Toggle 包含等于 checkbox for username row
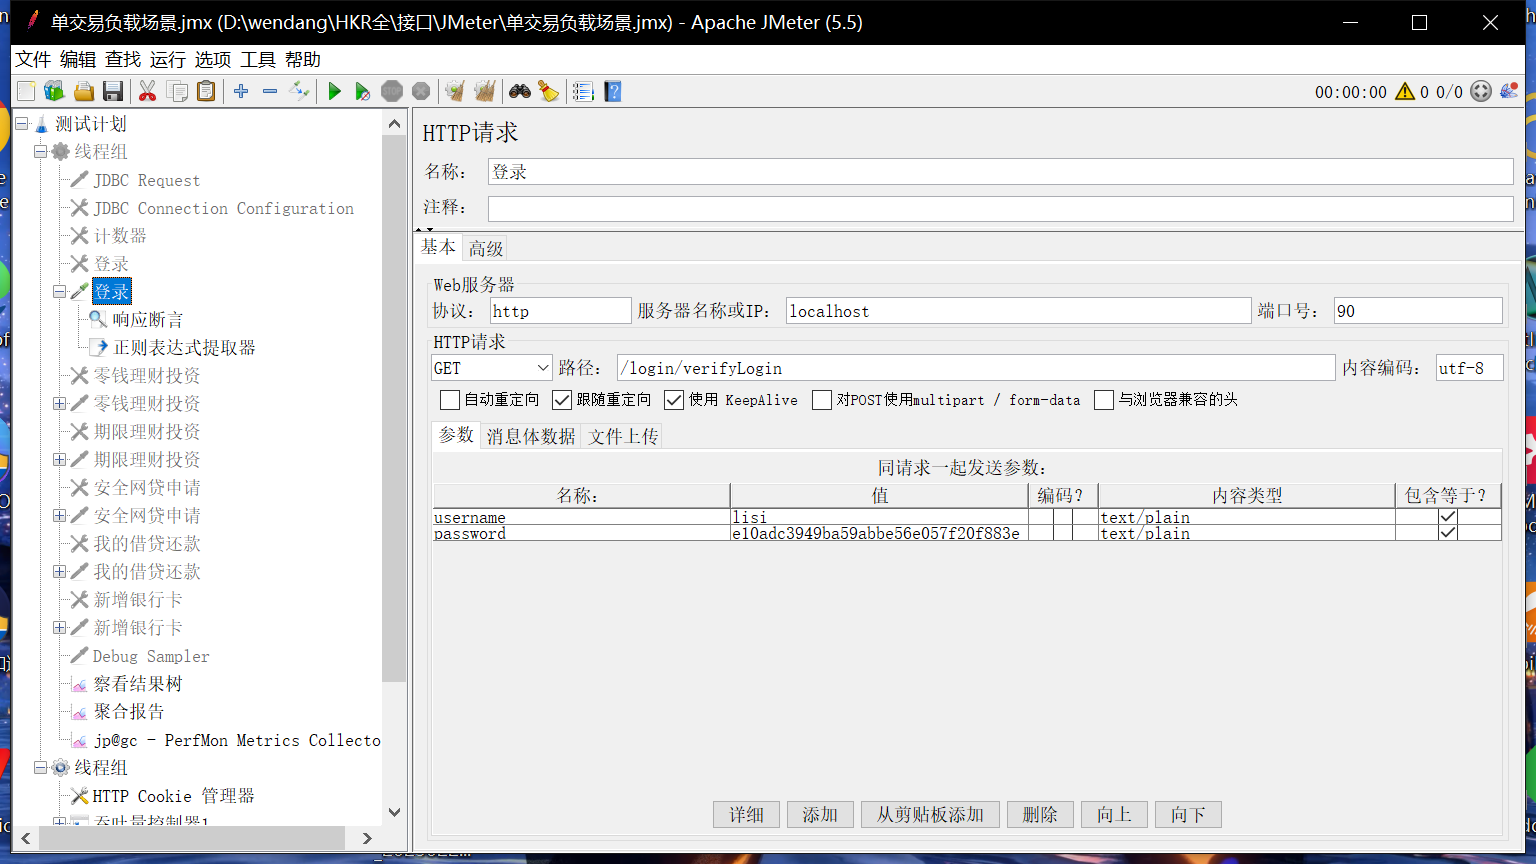This screenshot has width=1536, height=864. (x=1447, y=517)
